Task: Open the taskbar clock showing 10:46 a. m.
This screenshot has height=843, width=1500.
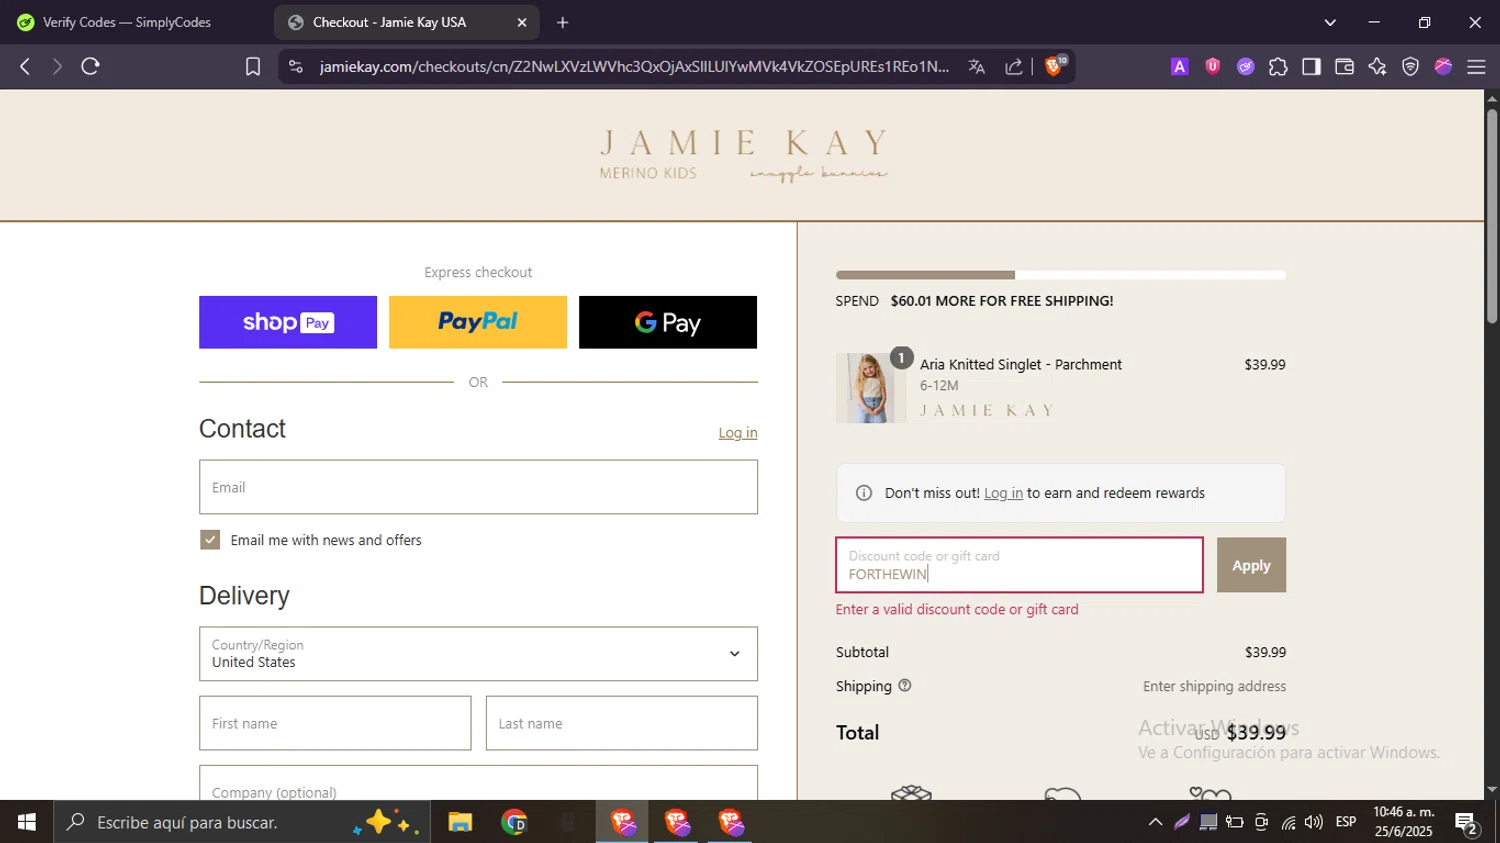Action: point(1403,822)
